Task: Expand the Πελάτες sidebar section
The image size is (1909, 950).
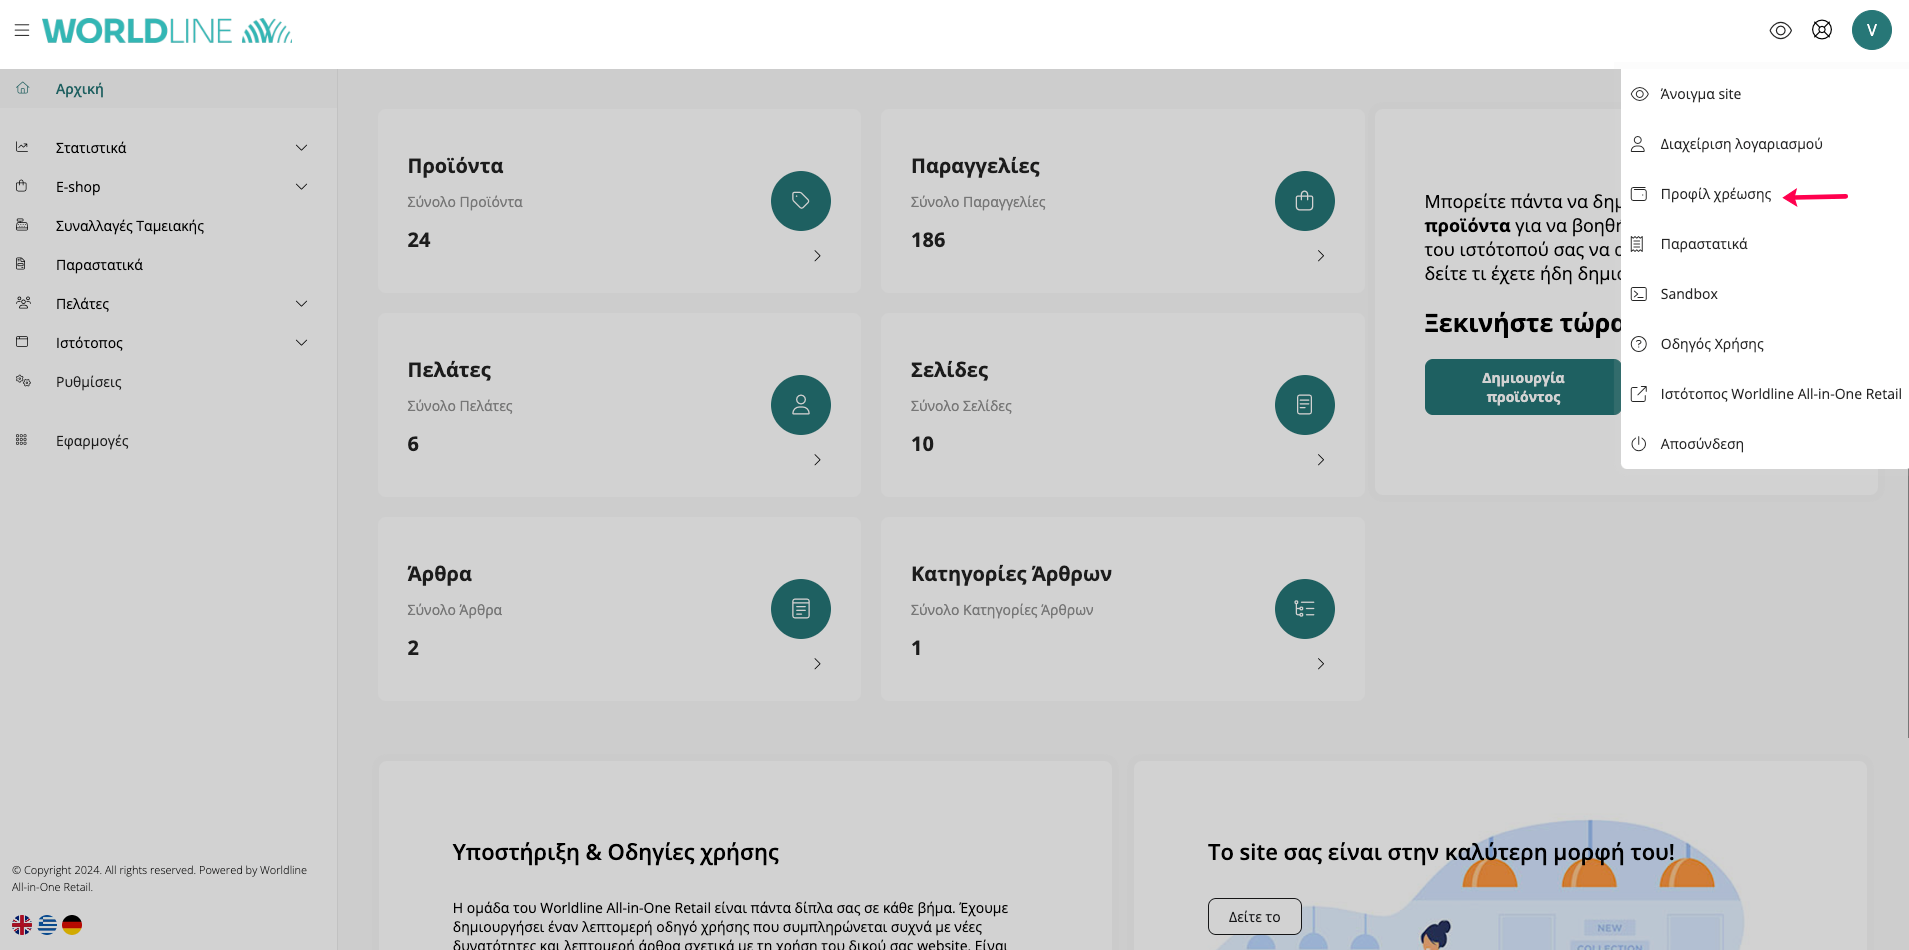Action: pyautogui.click(x=301, y=304)
